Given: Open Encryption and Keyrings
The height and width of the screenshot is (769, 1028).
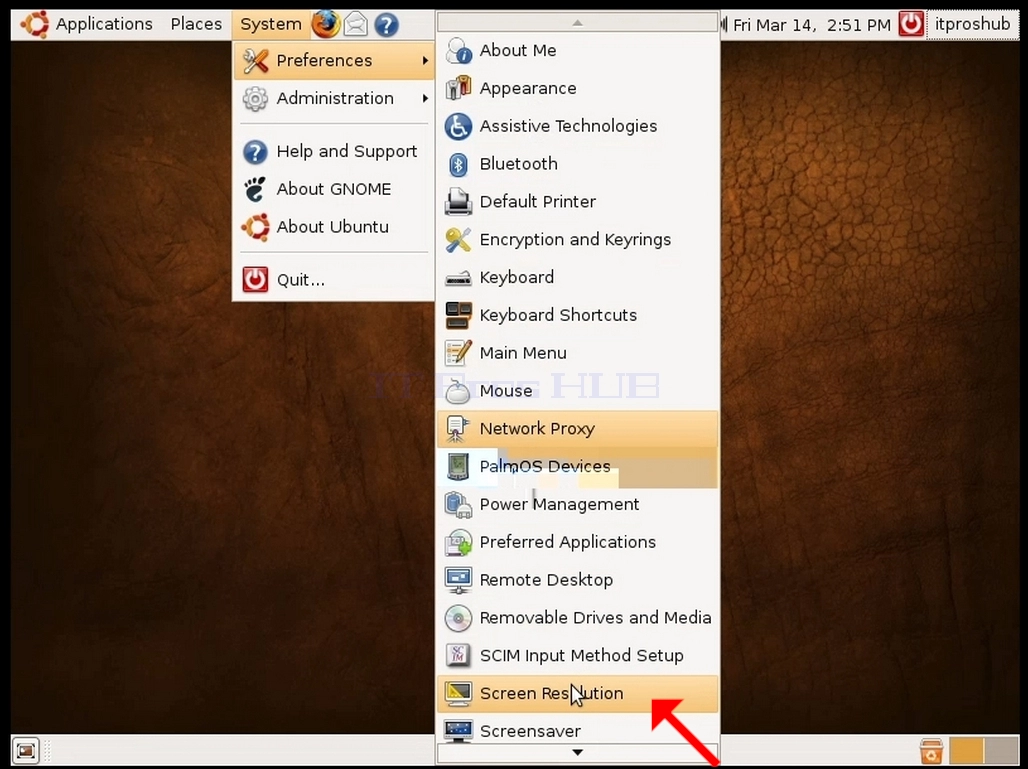Looking at the screenshot, I should tap(578, 239).
